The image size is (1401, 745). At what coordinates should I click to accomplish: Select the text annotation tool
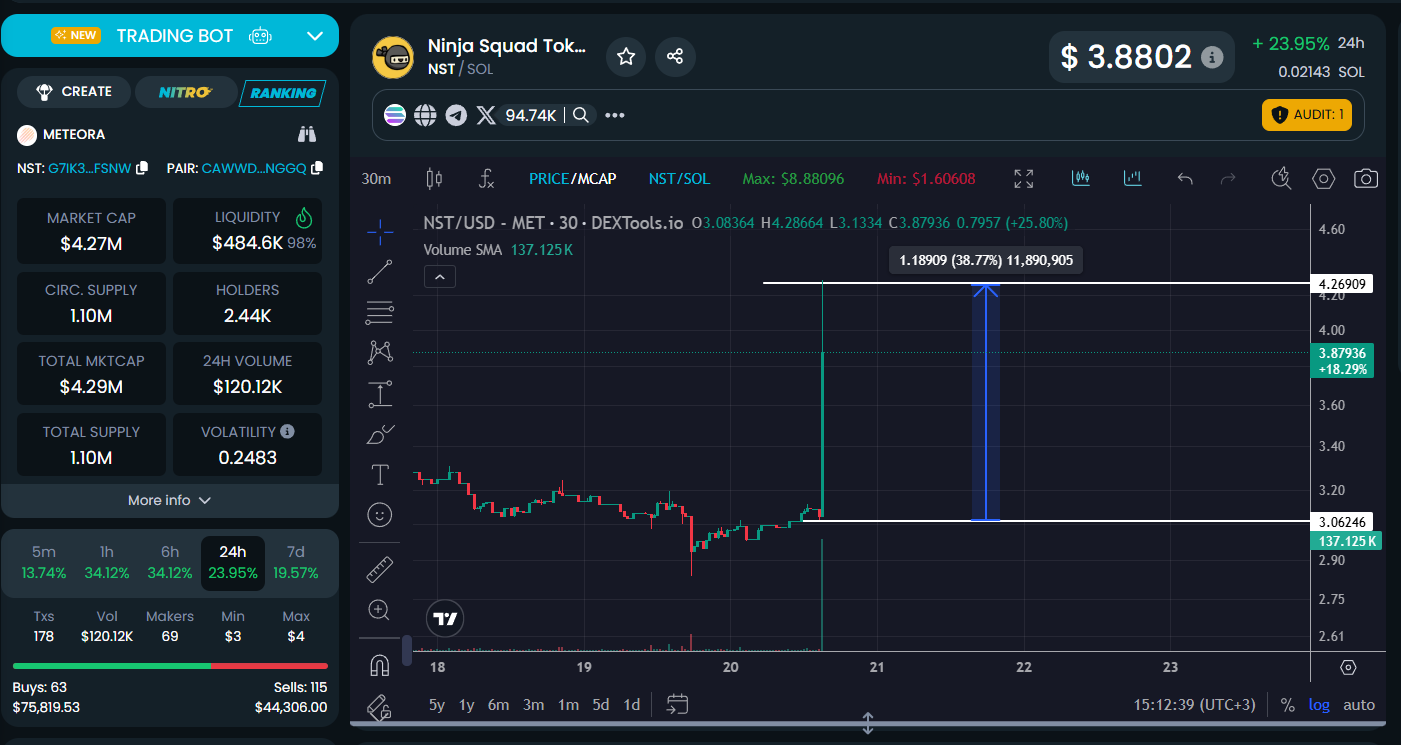(380, 474)
